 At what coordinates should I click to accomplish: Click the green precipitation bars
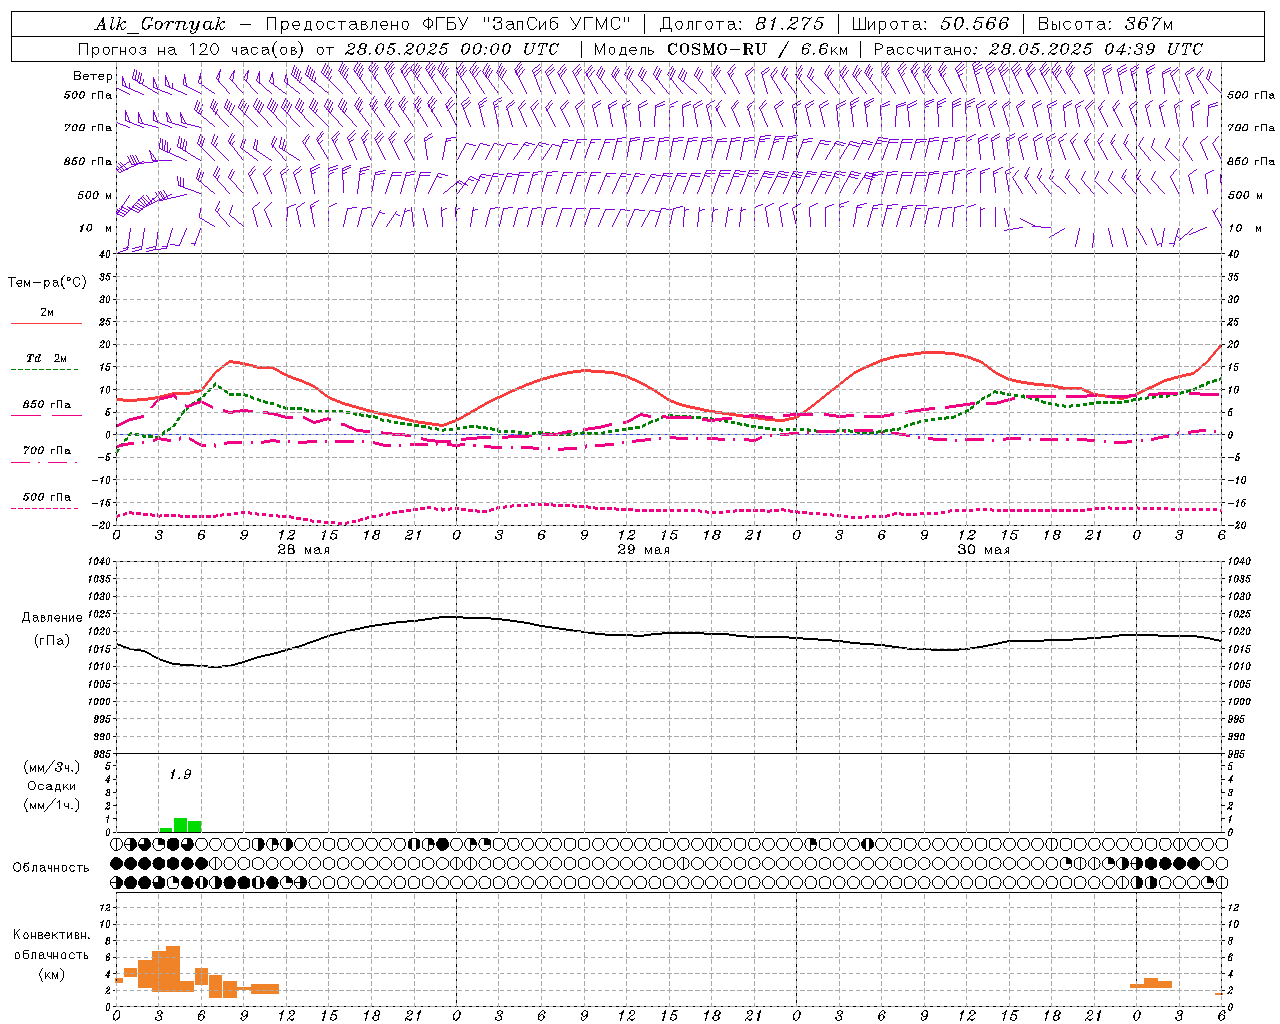pos(181,825)
